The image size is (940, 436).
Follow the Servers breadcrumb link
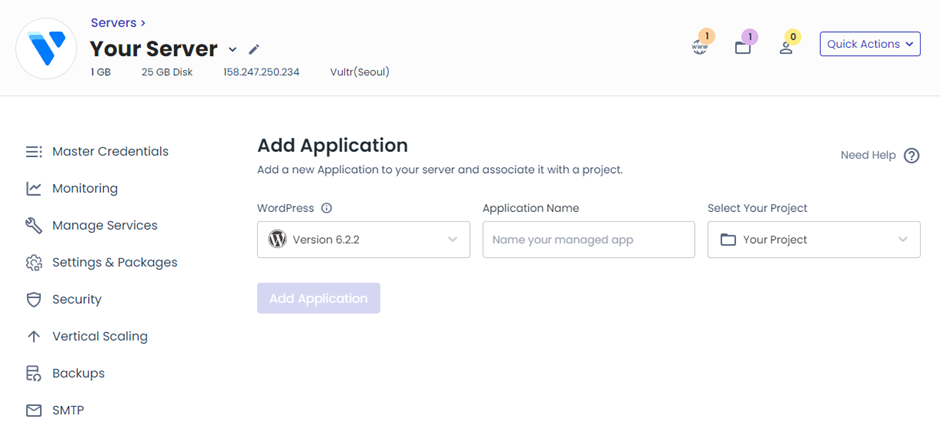pyautogui.click(x=114, y=22)
